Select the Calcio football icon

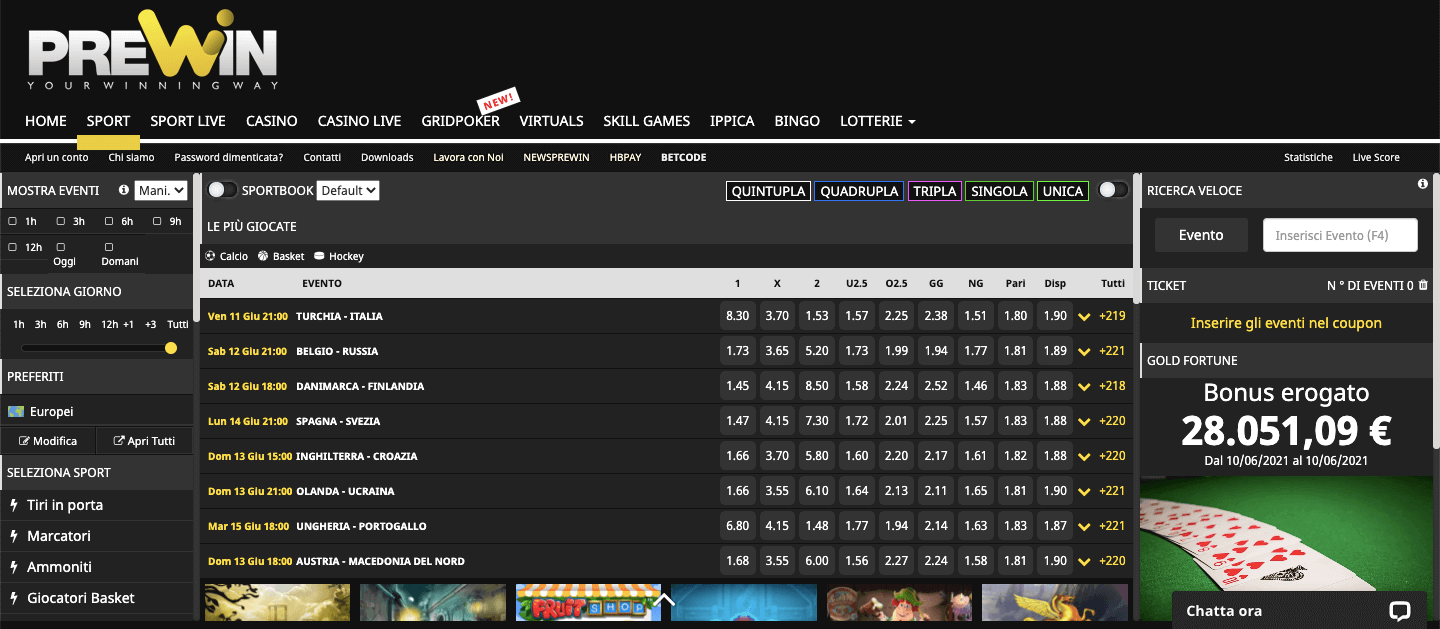(x=211, y=256)
